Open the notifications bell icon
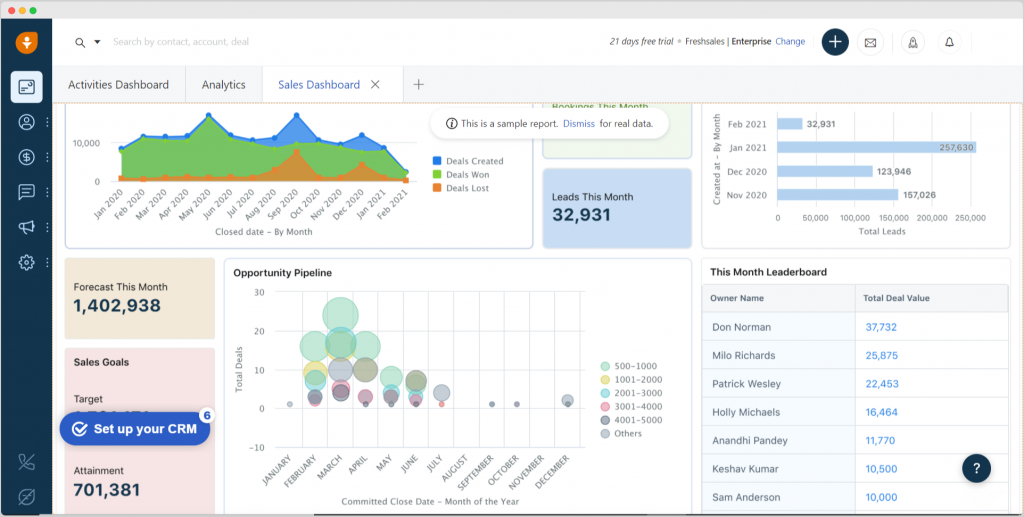This screenshot has height=517, width=1024. 950,42
